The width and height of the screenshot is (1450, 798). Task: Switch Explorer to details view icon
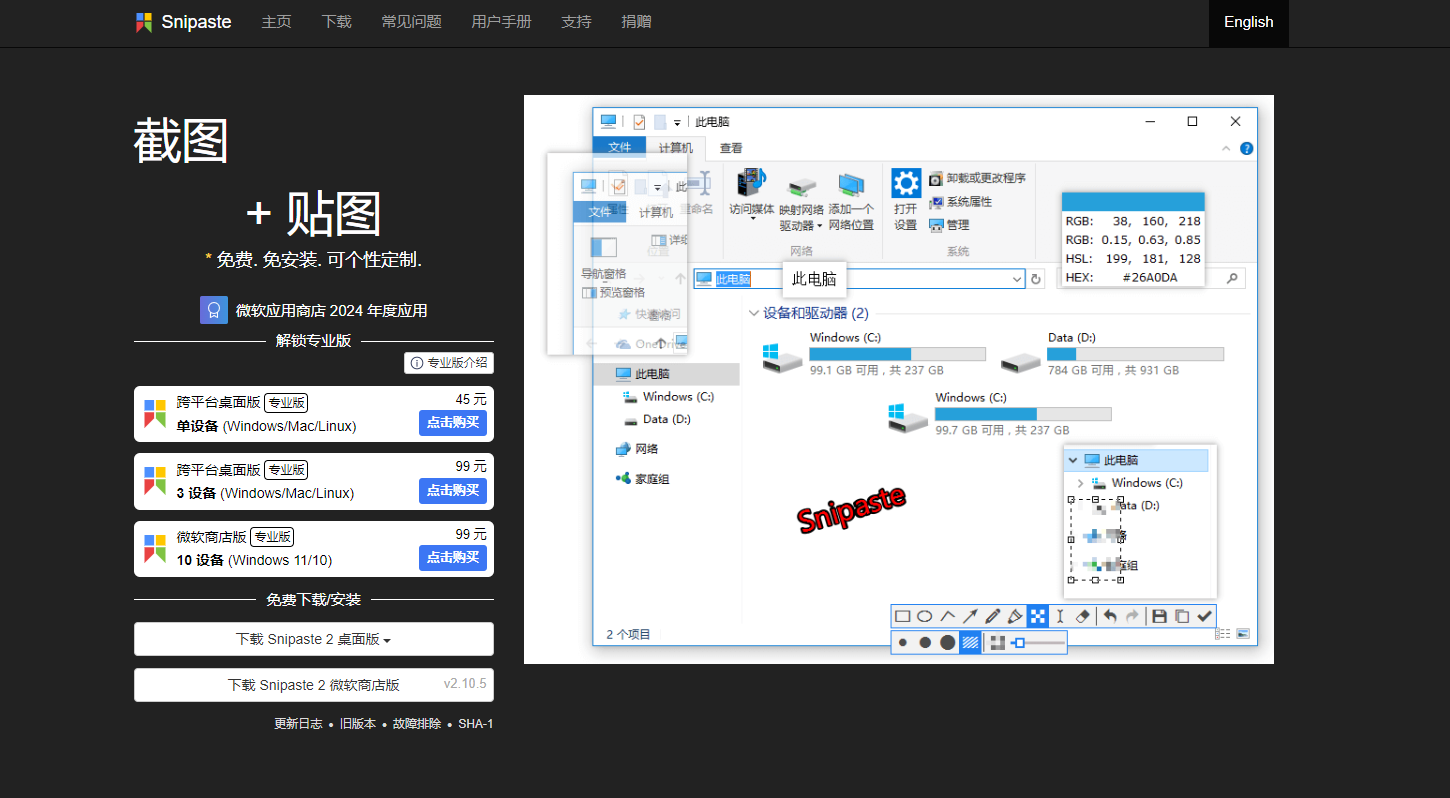1223,634
